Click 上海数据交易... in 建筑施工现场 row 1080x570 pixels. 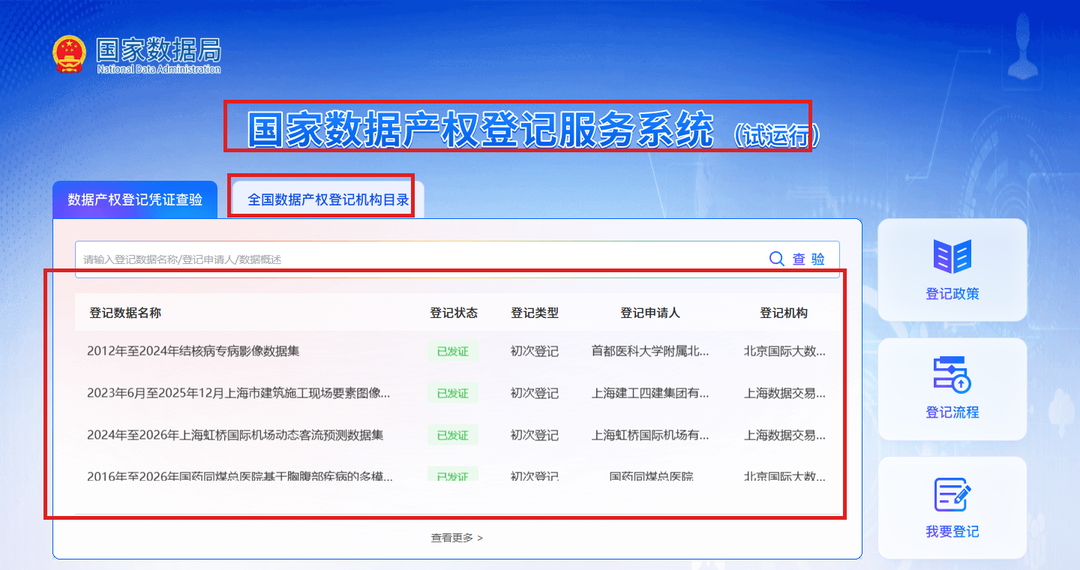point(784,393)
